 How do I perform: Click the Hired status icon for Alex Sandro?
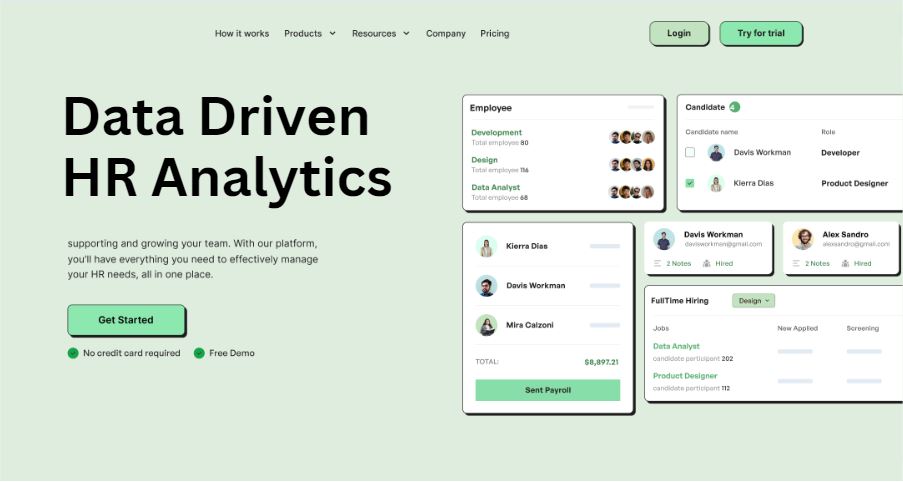846,263
